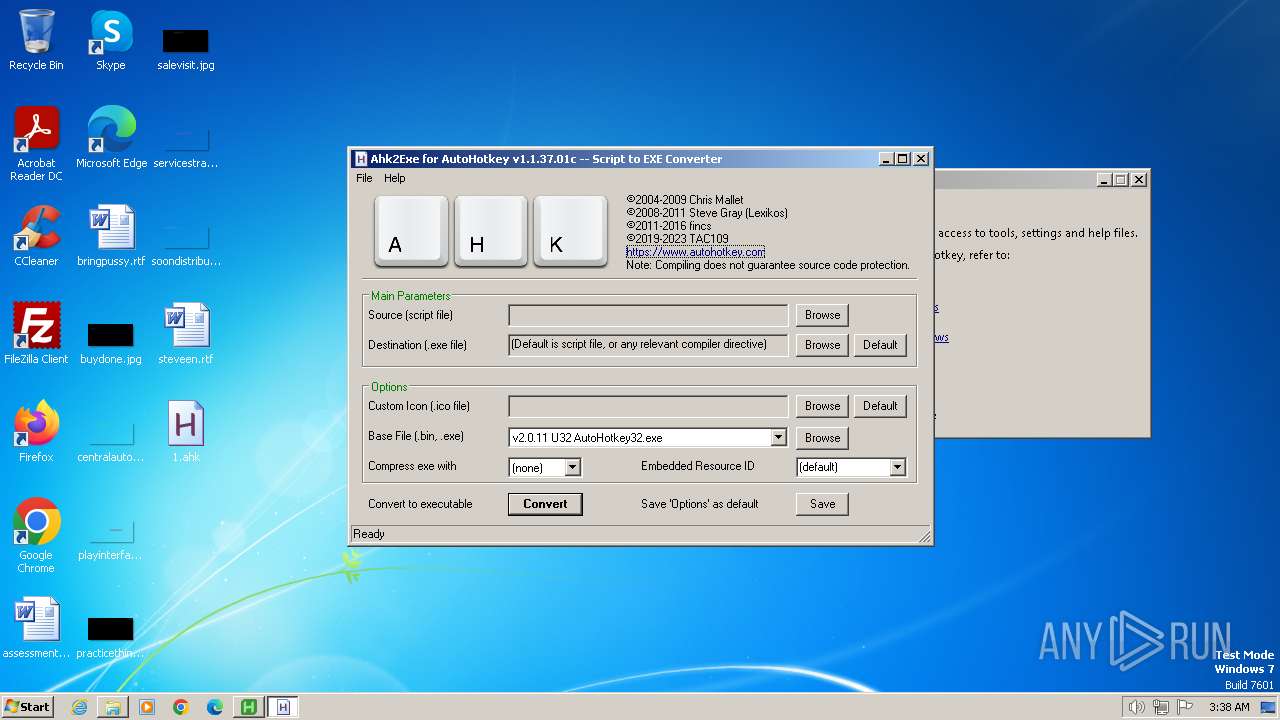Open Firefox desktop shortcut
The height and width of the screenshot is (720, 1280).
click(36, 432)
